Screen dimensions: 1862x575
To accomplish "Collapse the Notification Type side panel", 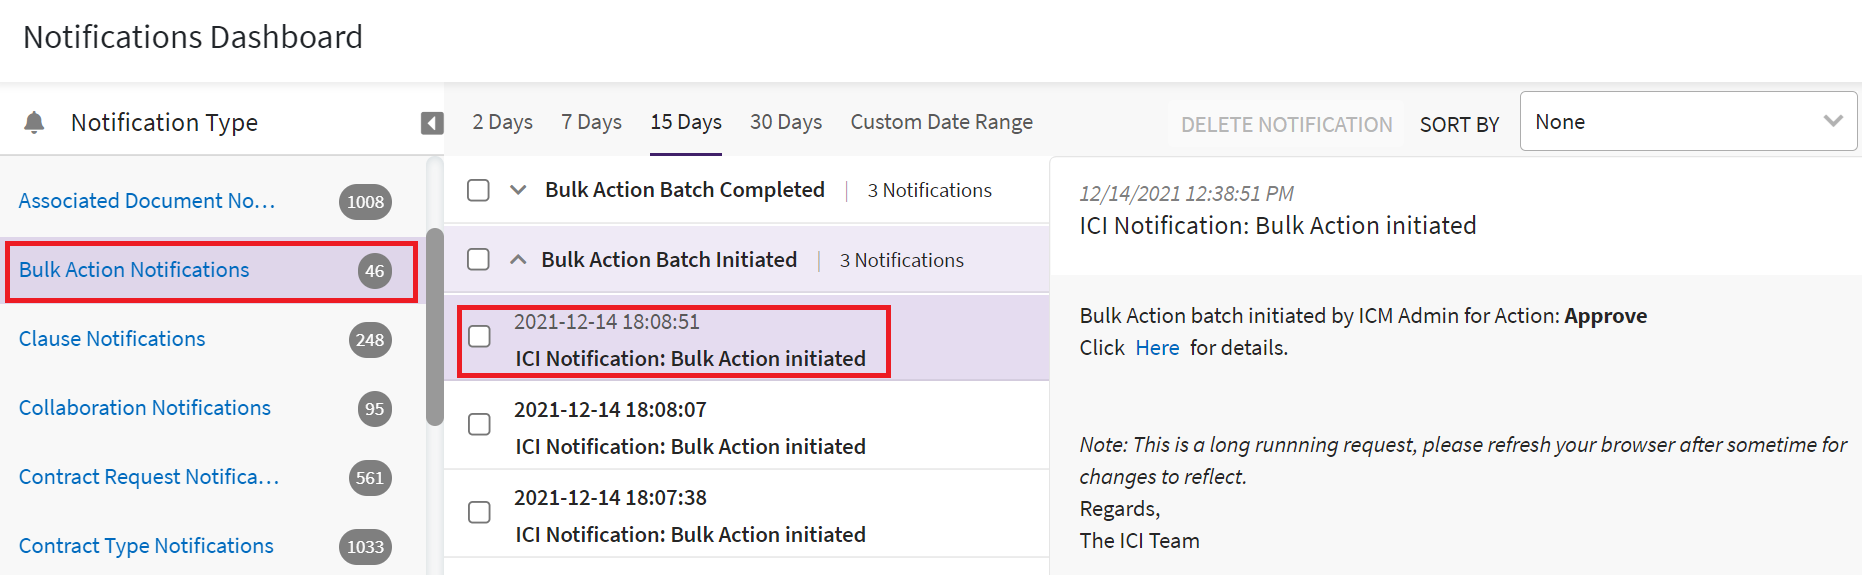I will (432, 123).
